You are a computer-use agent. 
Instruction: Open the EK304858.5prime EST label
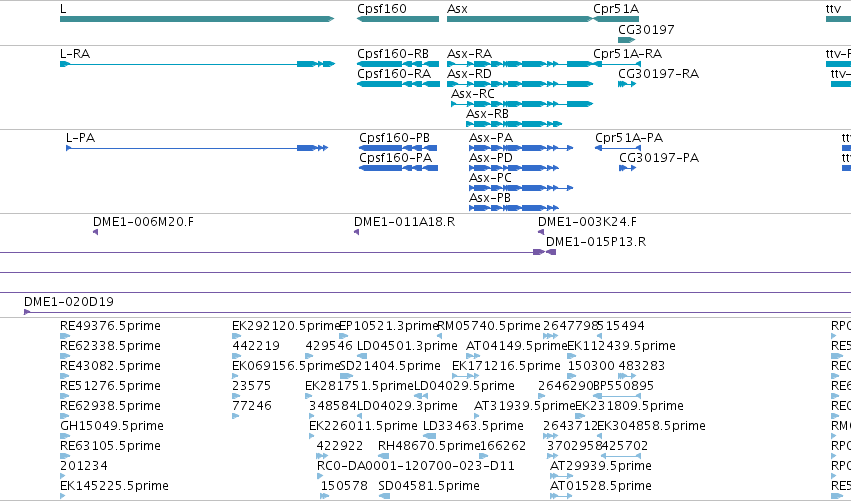[x=651, y=426]
